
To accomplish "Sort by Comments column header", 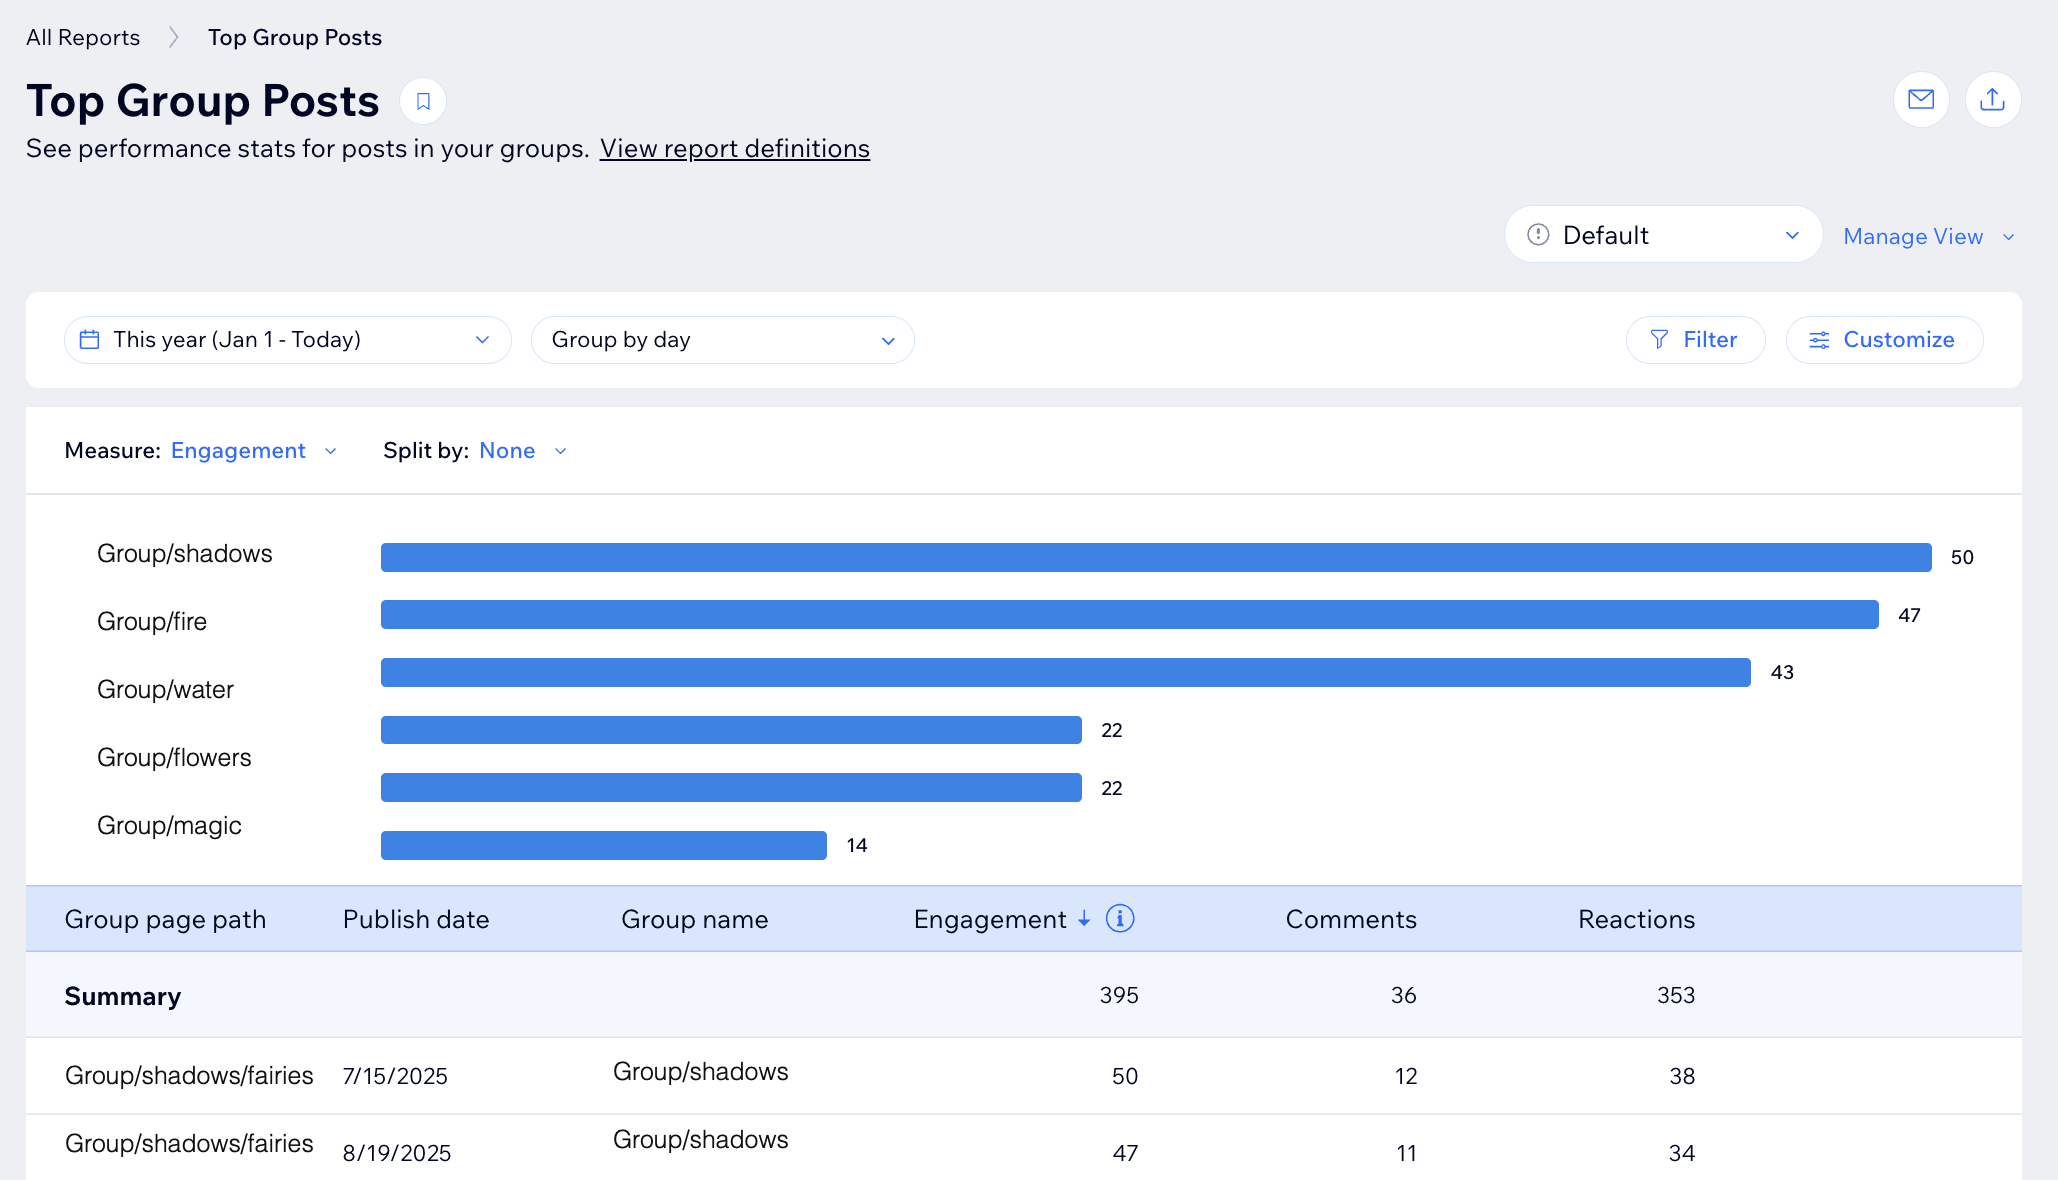I will point(1350,919).
